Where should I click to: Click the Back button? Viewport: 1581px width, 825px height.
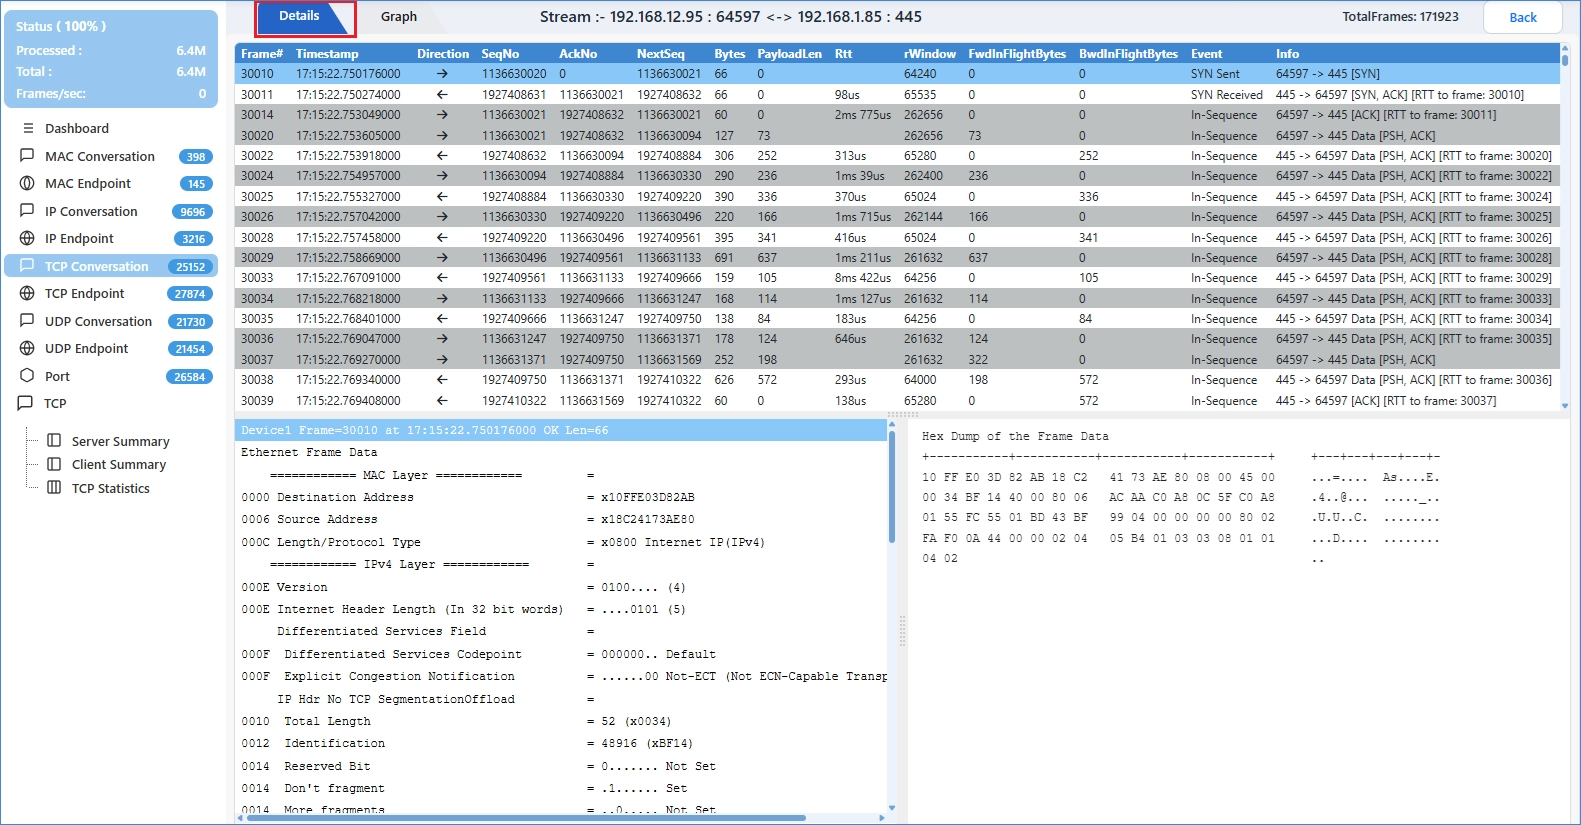tap(1523, 17)
